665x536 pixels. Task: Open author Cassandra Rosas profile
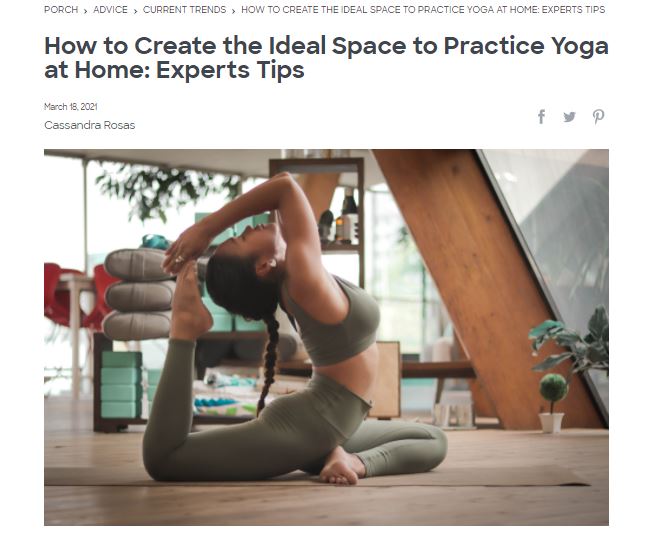(89, 125)
